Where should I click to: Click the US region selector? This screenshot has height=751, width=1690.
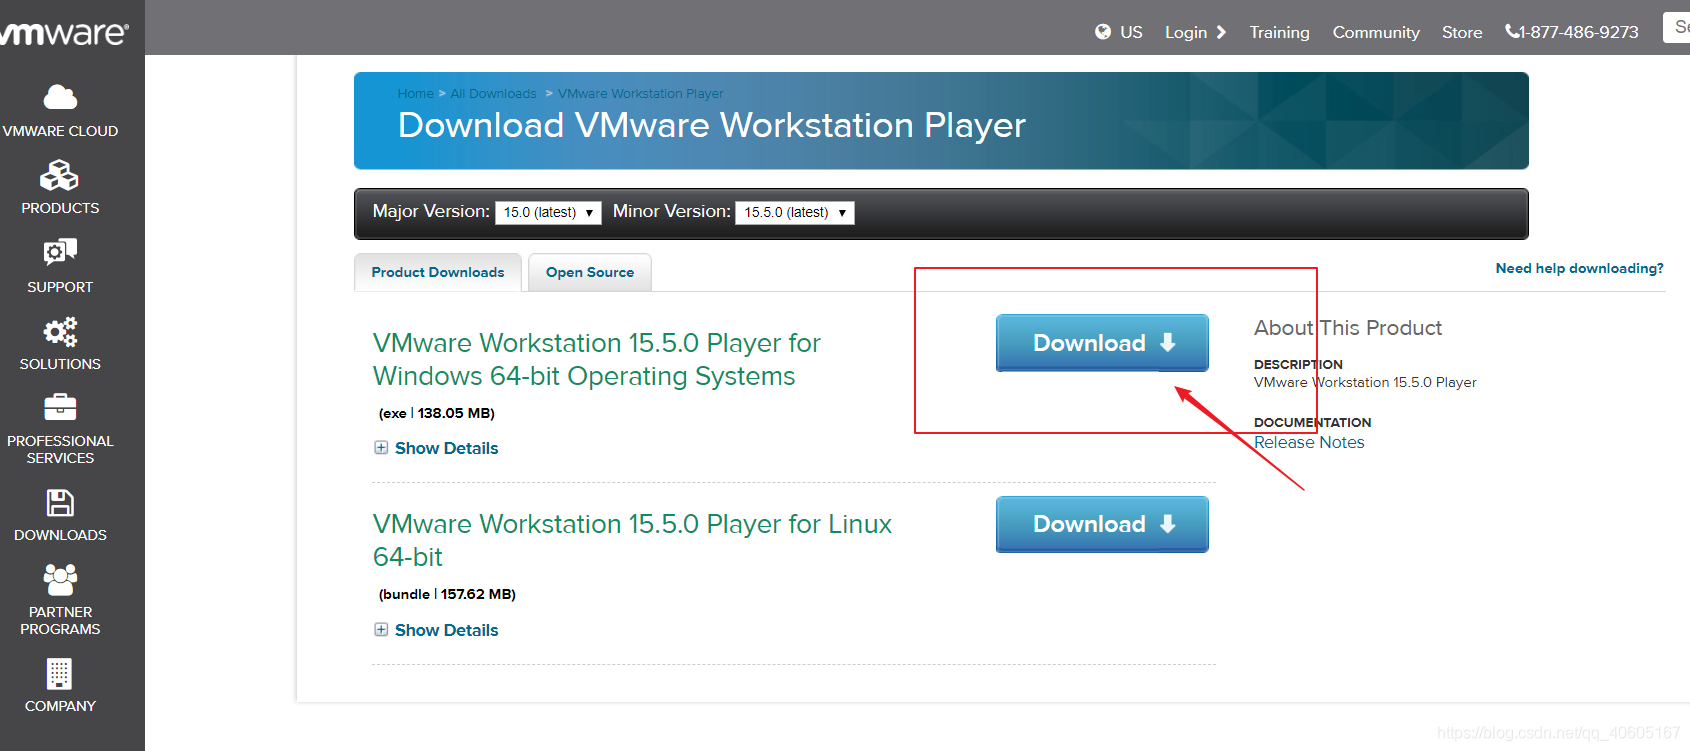click(x=1131, y=32)
